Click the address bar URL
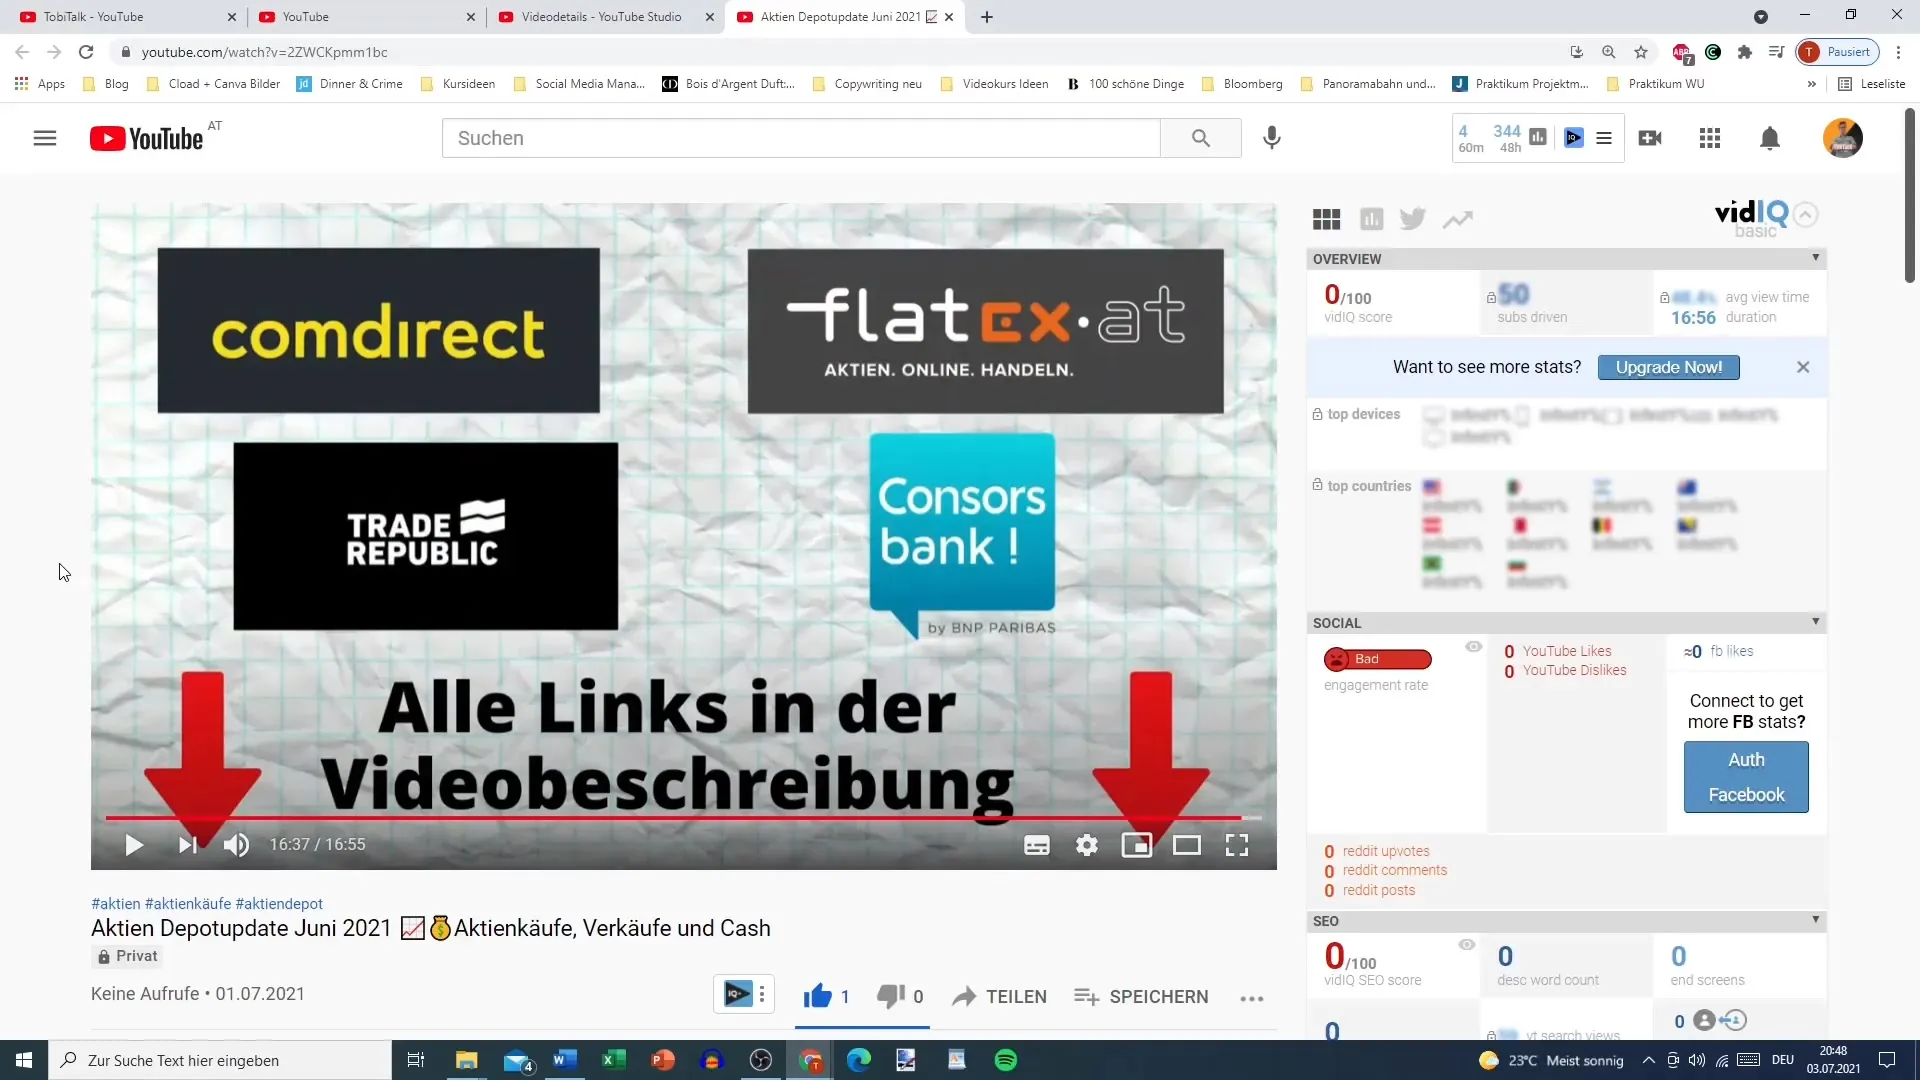Image resolution: width=1920 pixels, height=1080 pixels. (264, 52)
